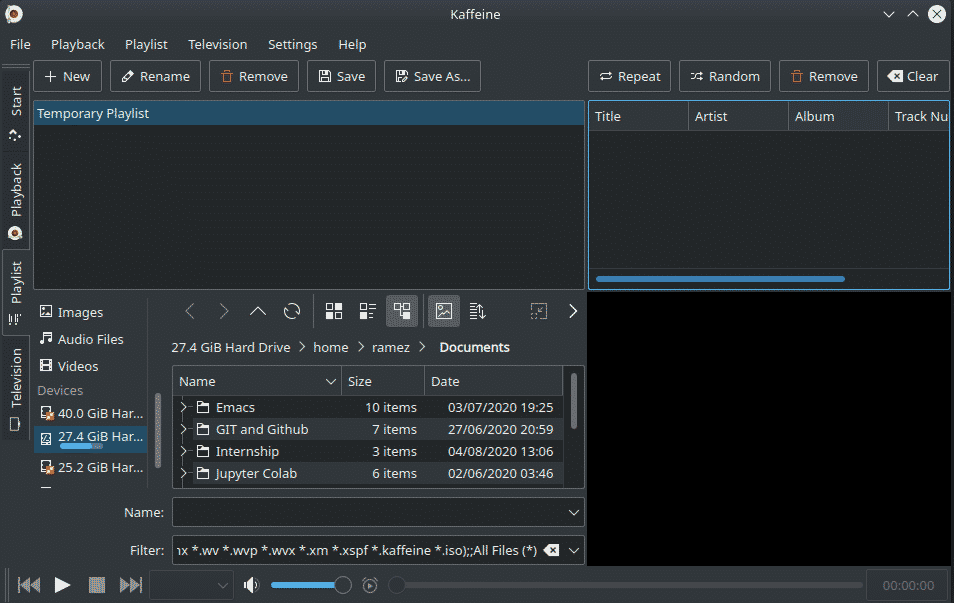954x603 pixels.
Task: Navigate up to the parent folder
Action: (x=258, y=312)
